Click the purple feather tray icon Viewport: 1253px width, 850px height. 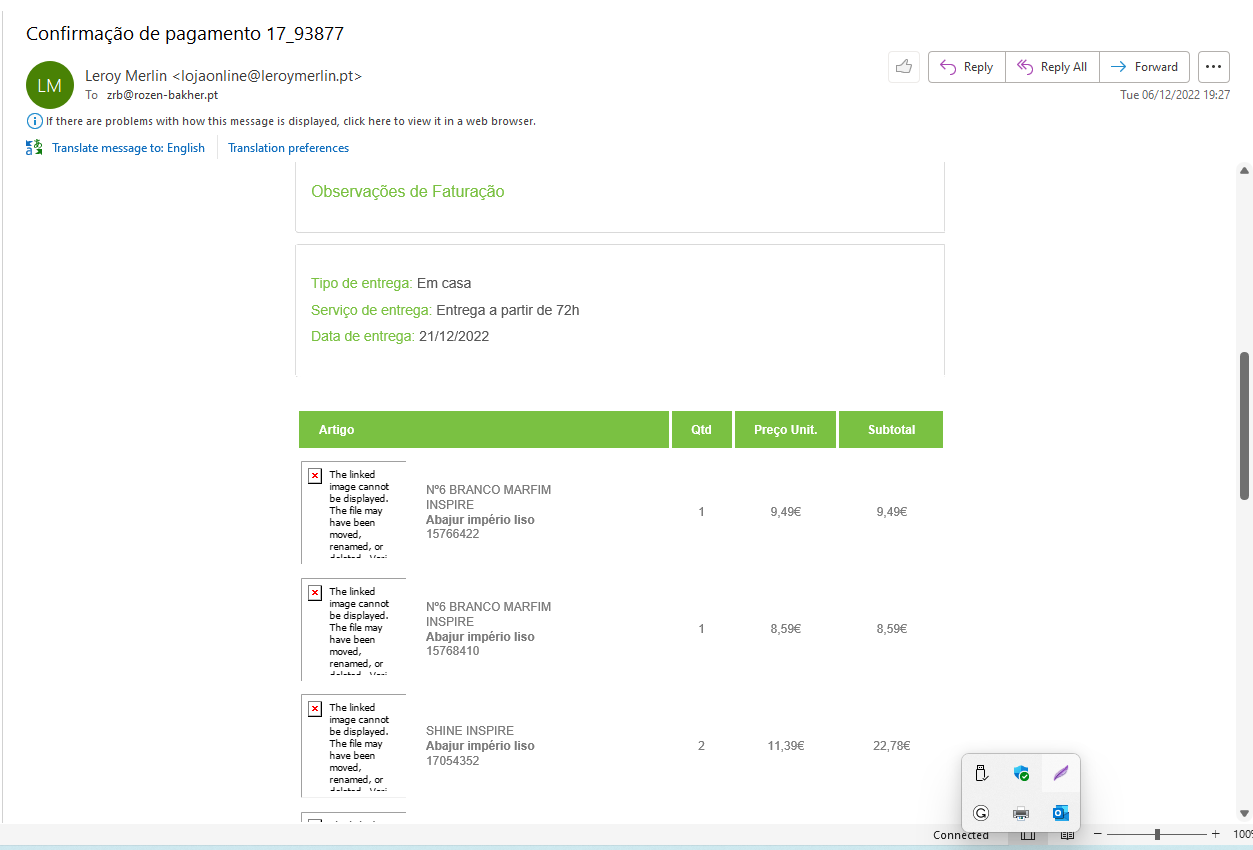[x=1061, y=773]
